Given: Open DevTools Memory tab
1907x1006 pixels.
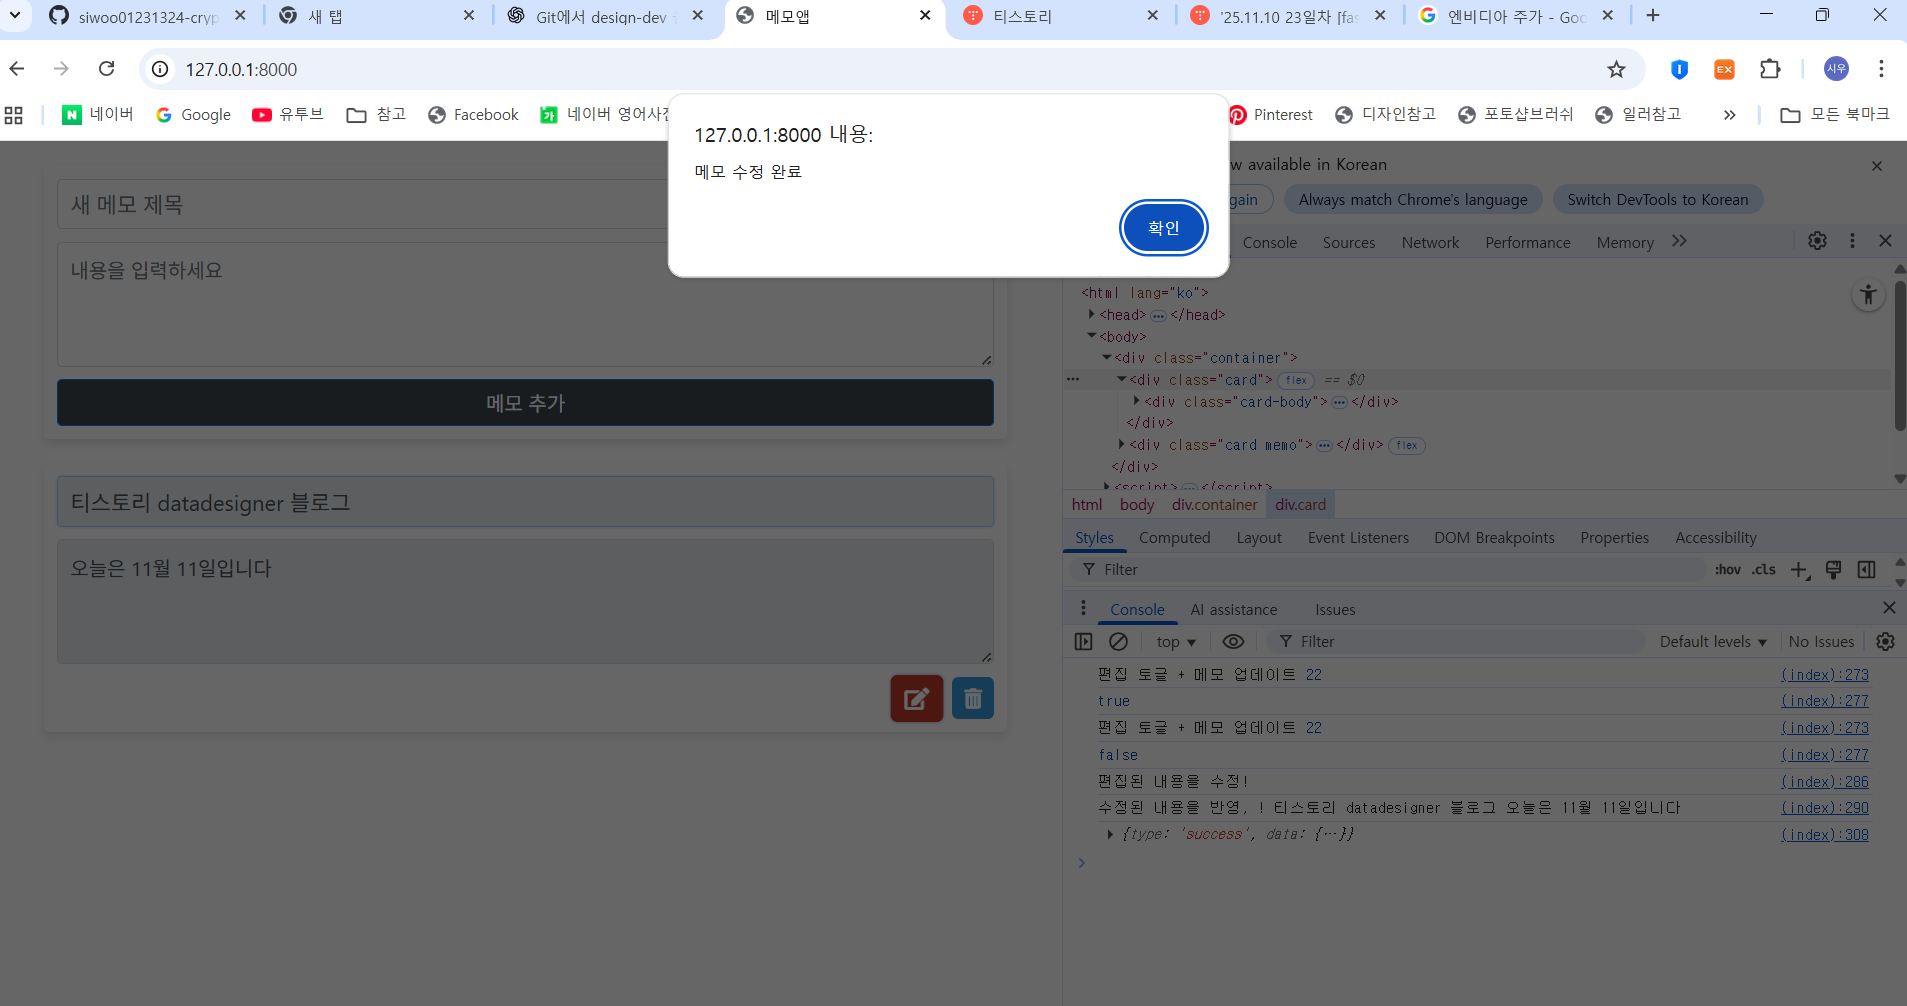Looking at the screenshot, I should [1625, 242].
